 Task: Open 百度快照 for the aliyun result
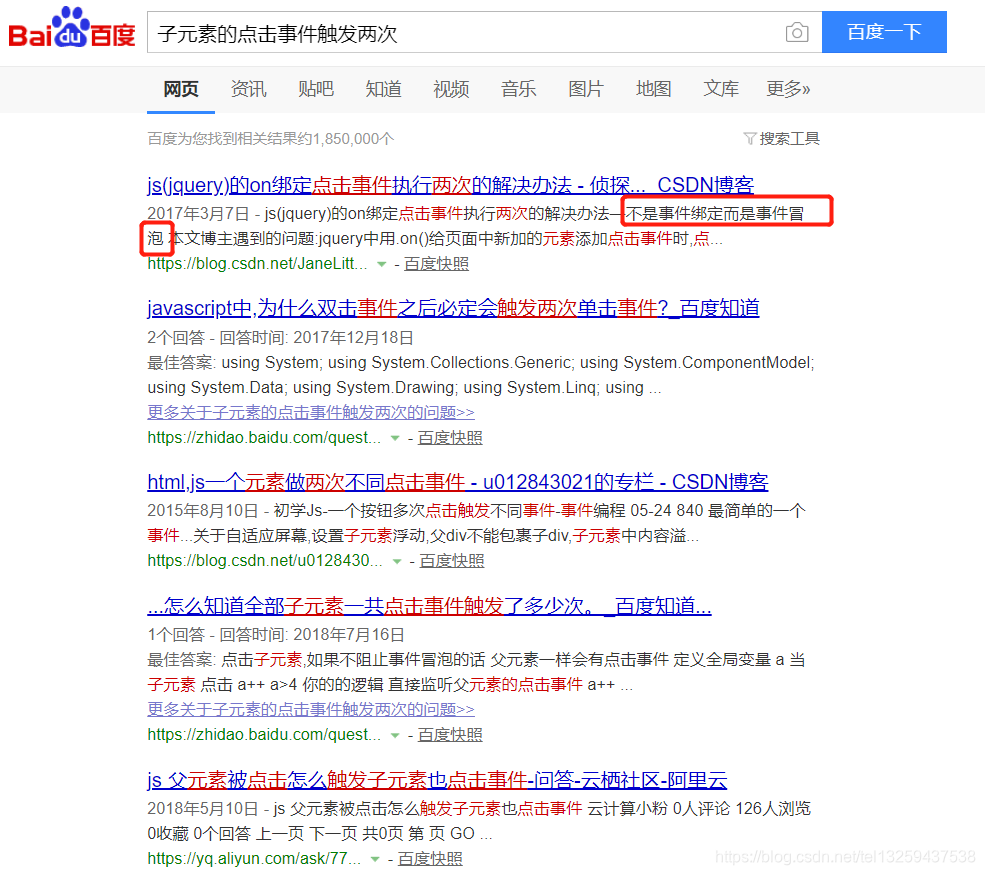click(x=430, y=858)
